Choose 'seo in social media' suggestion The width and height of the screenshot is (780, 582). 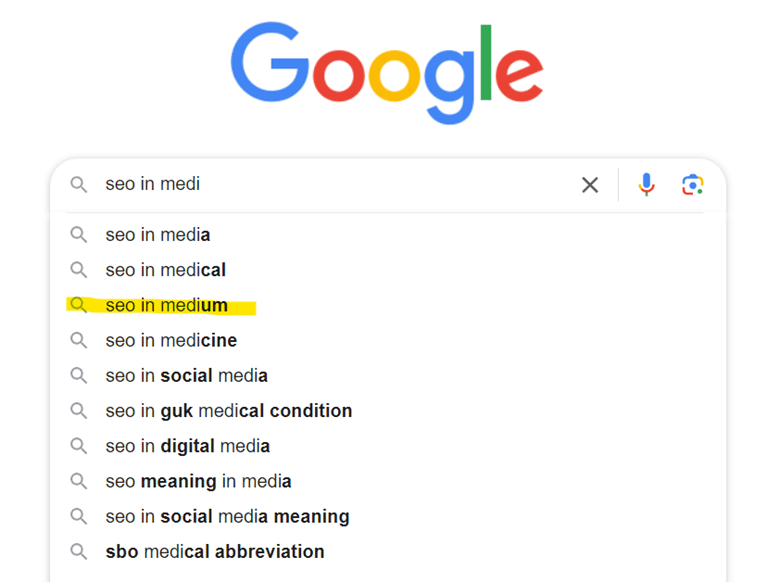click(x=186, y=376)
